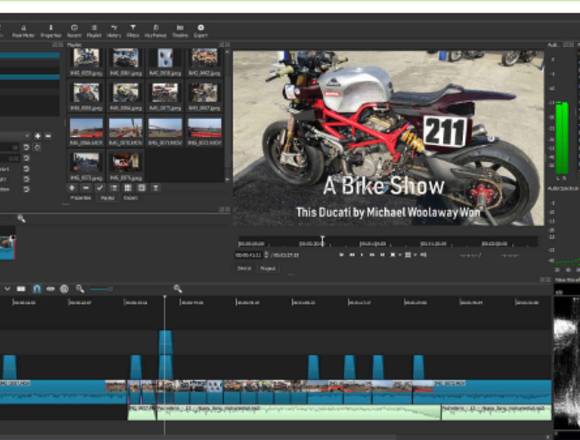The width and height of the screenshot is (580, 440).
Task: Open the player zoom dropdown arrow
Action: 399,255
